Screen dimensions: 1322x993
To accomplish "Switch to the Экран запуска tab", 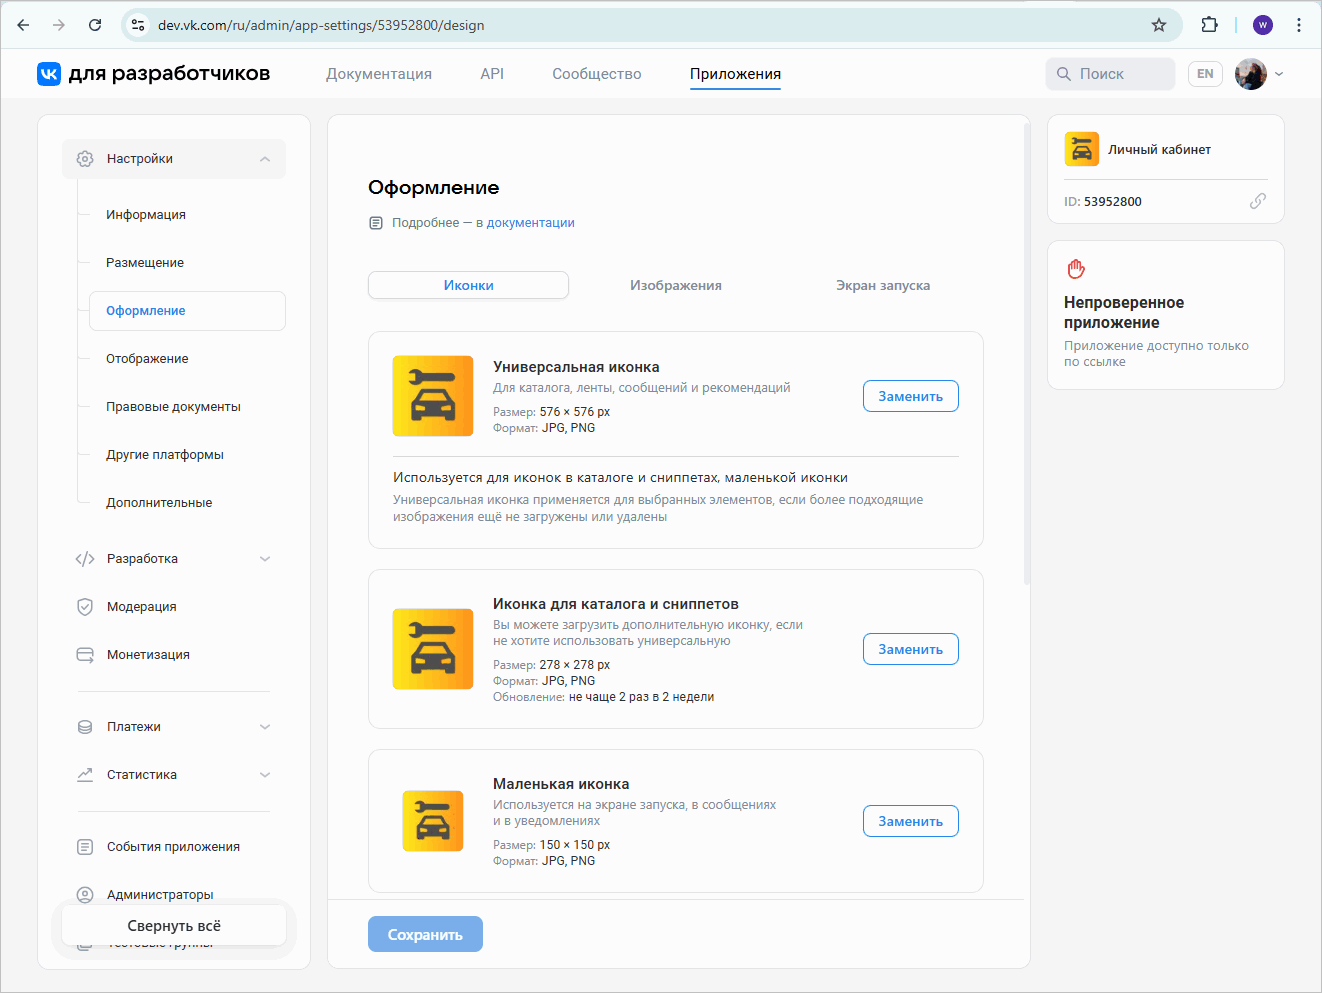I will (882, 285).
